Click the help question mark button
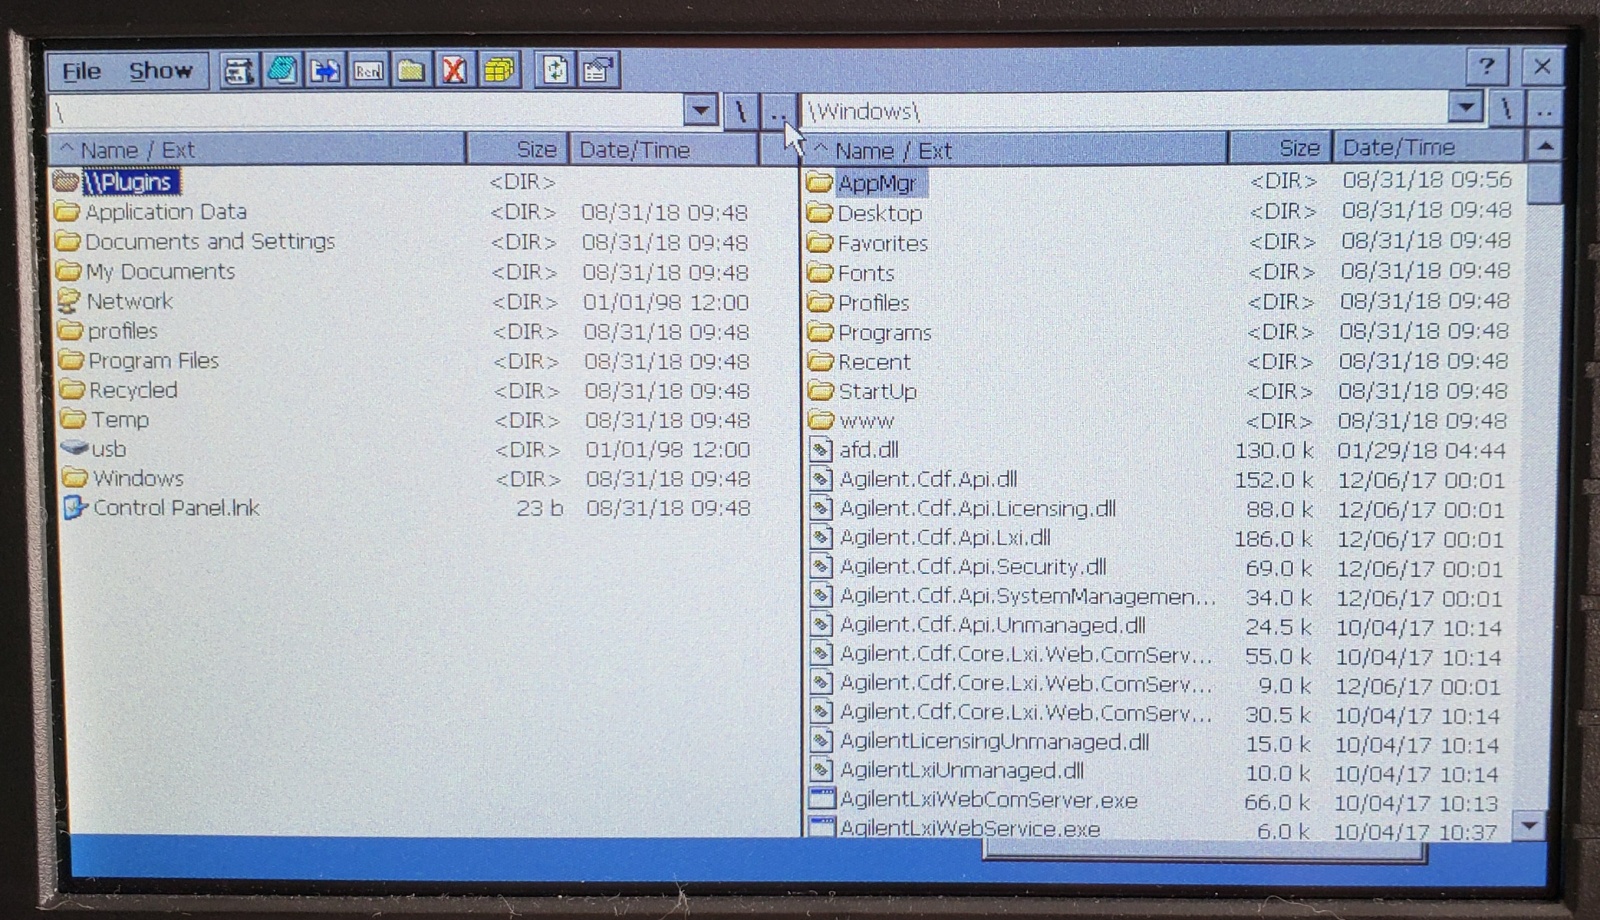 (1487, 66)
